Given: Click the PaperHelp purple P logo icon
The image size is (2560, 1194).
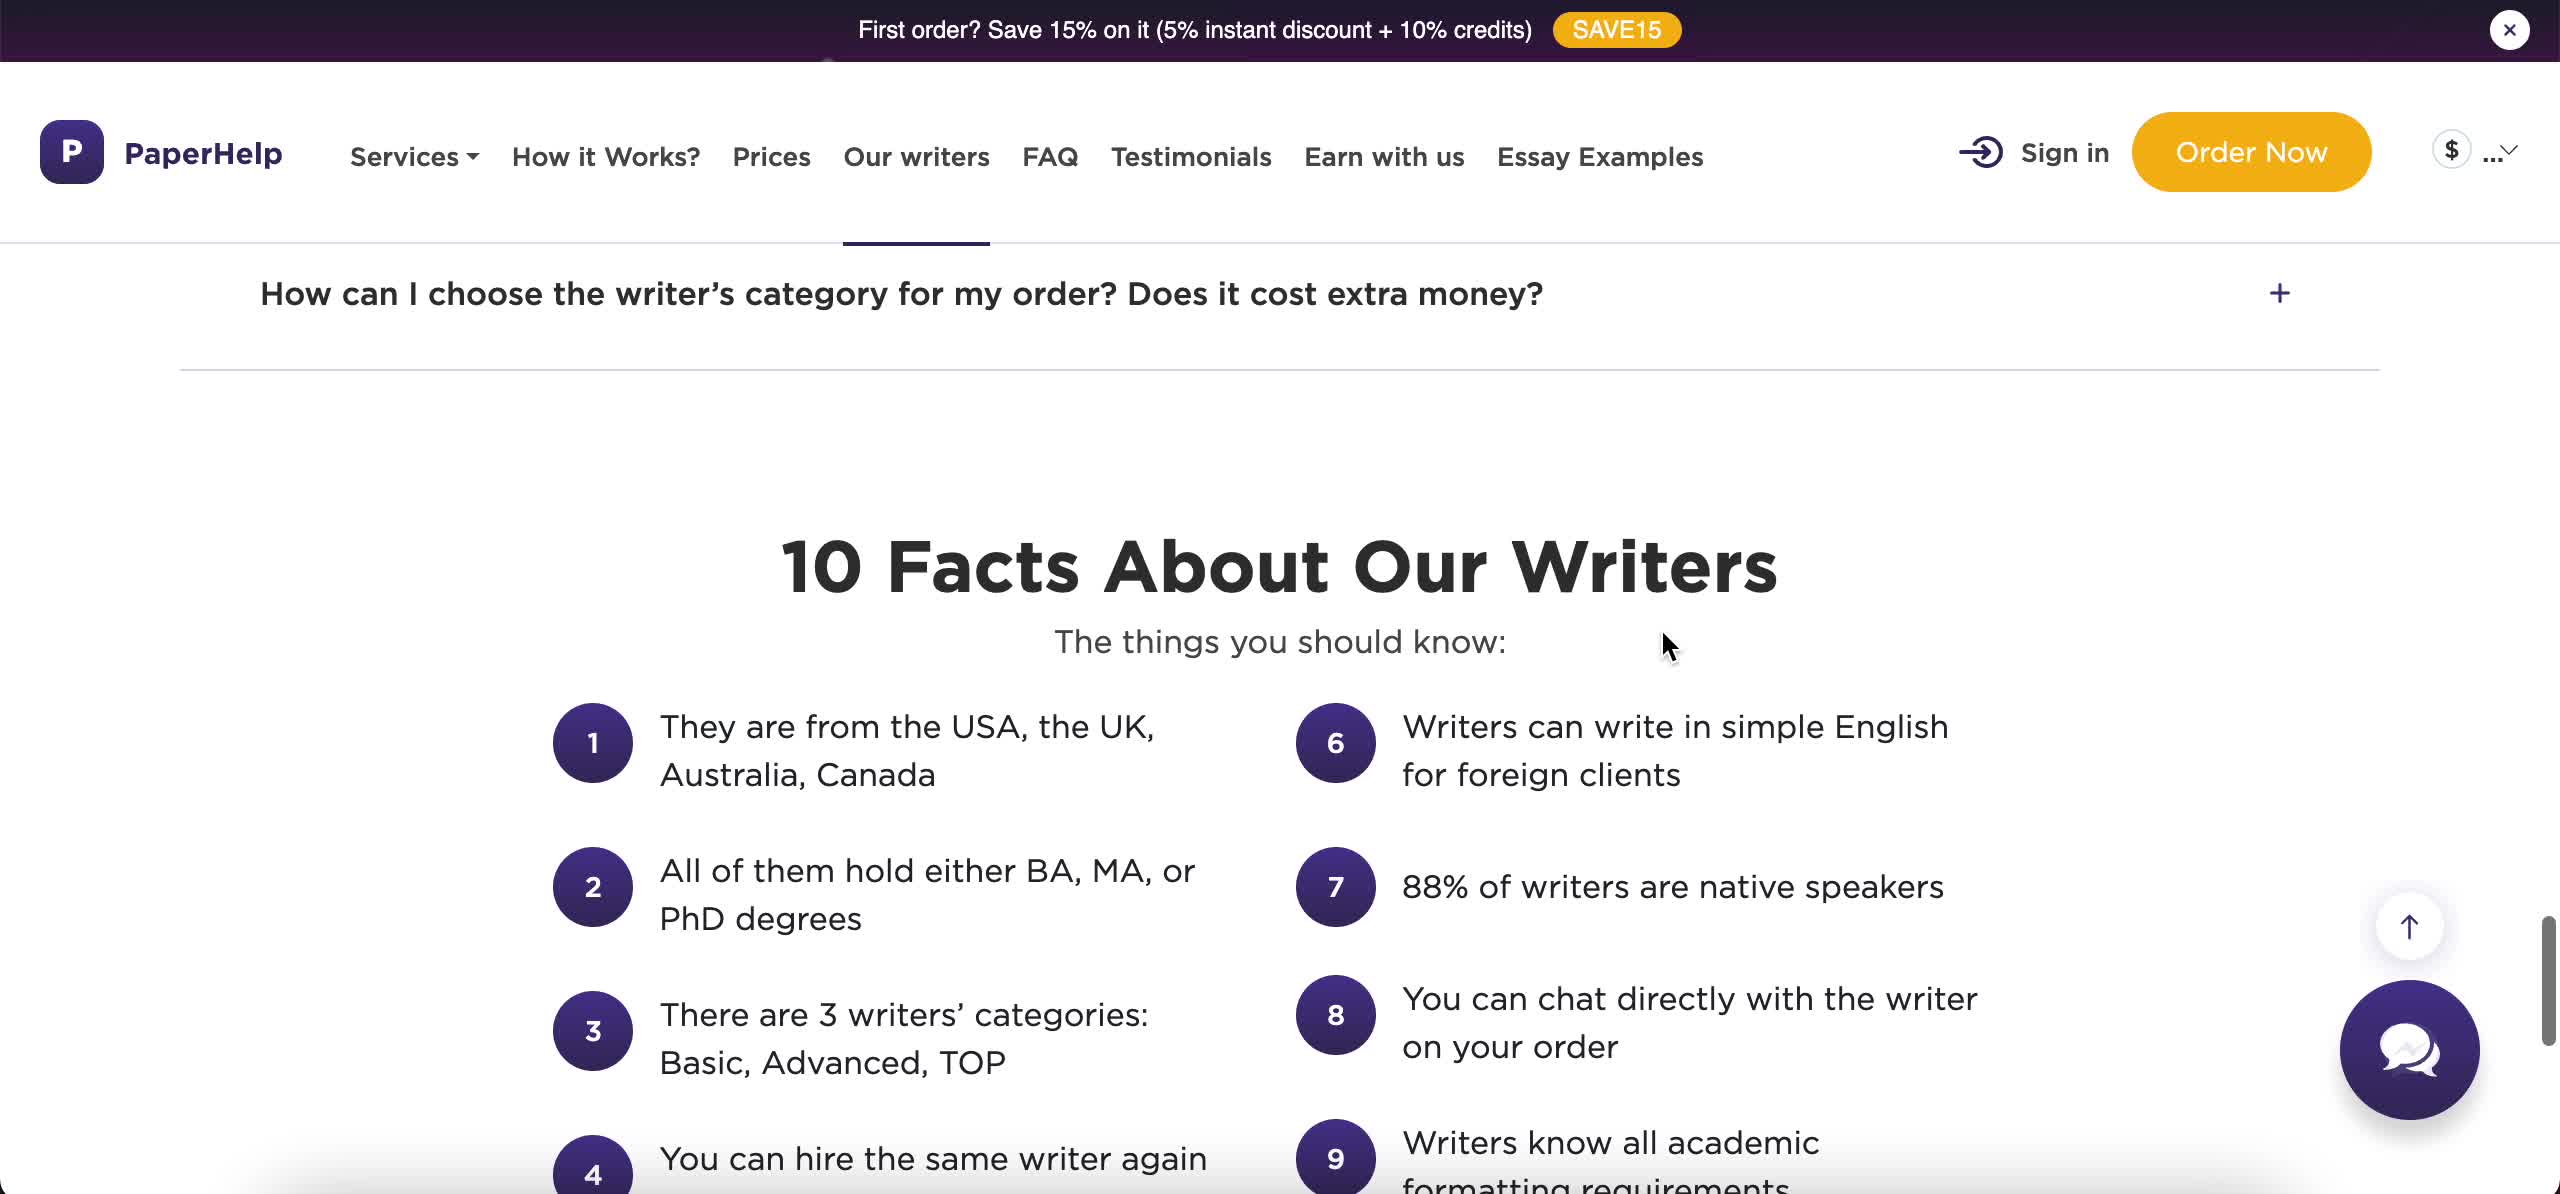Looking at the screenshot, I should (71, 152).
